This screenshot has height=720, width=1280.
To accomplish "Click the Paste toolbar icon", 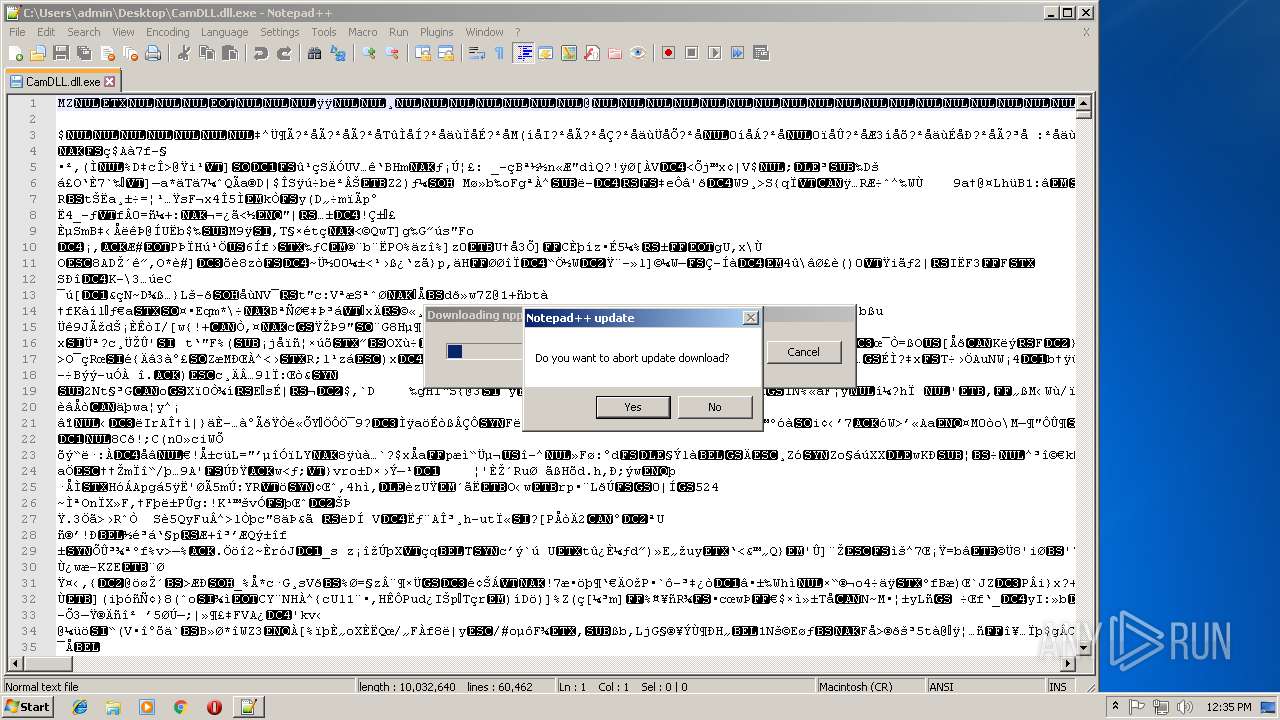I will pos(230,53).
